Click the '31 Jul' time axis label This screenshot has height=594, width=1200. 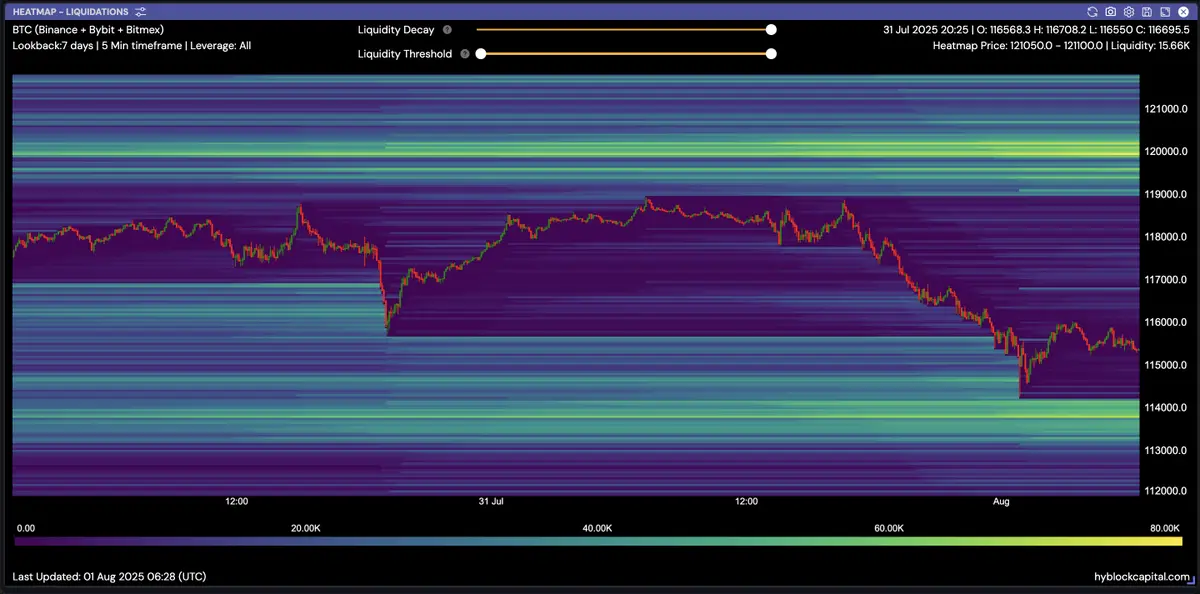tap(491, 501)
